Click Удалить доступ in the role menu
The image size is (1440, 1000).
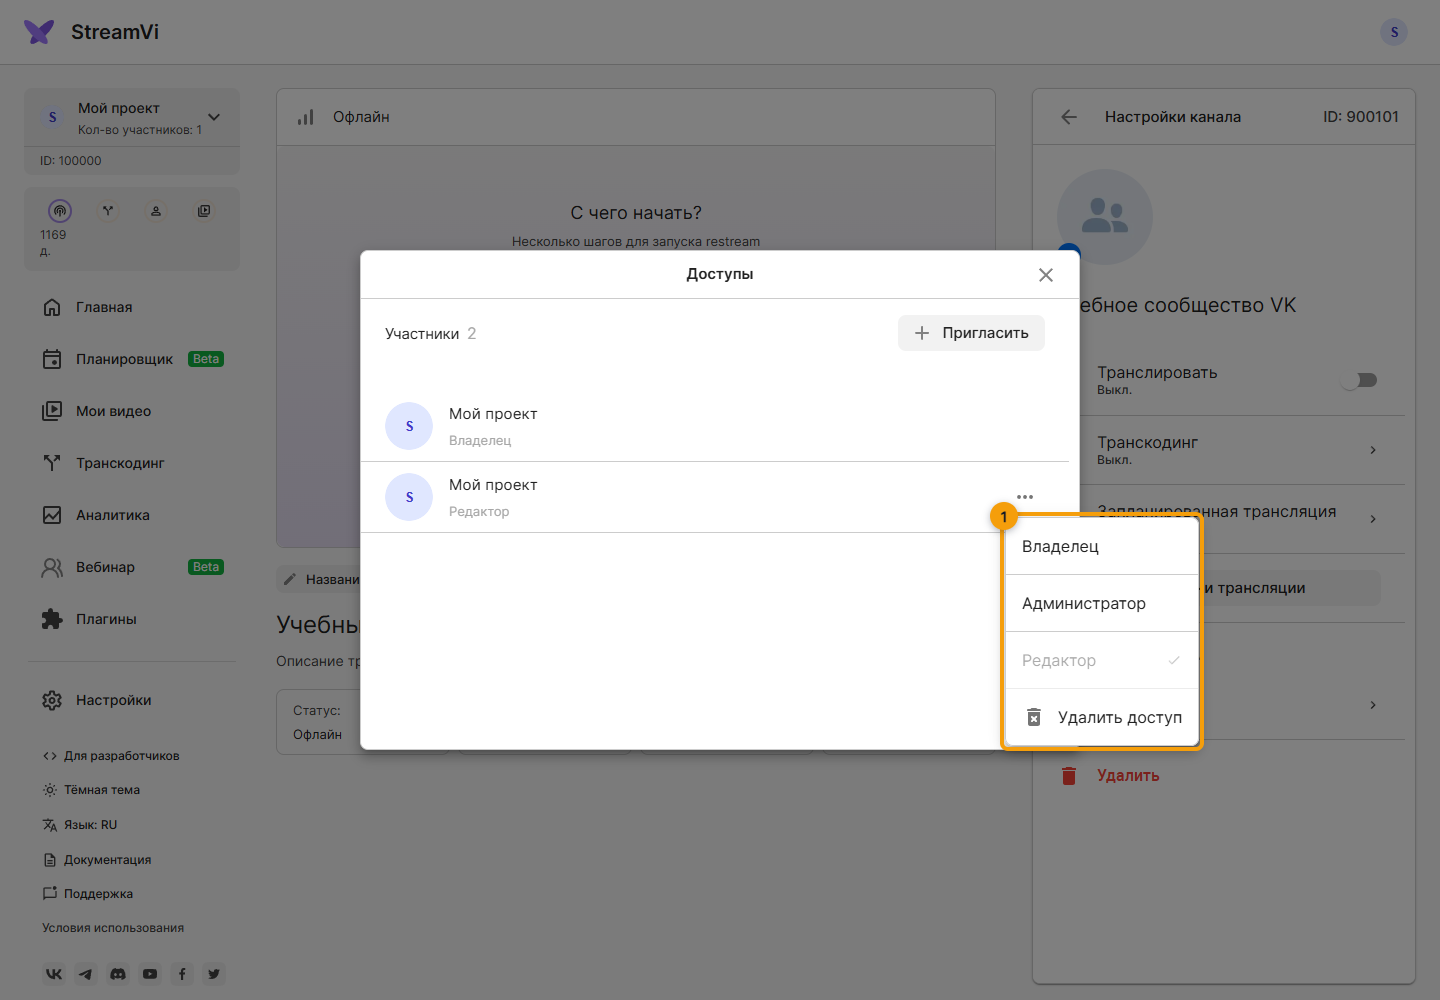[x=1102, y=718]
